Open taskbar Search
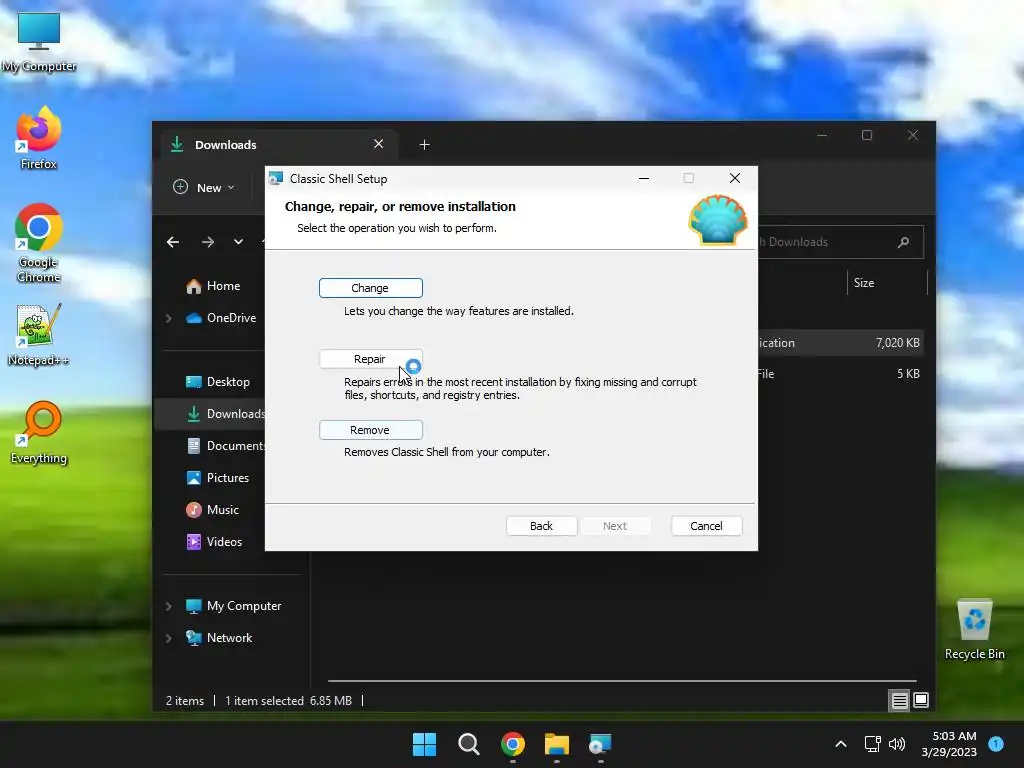This screenshot has width=1024, height=768. point(469,744)
